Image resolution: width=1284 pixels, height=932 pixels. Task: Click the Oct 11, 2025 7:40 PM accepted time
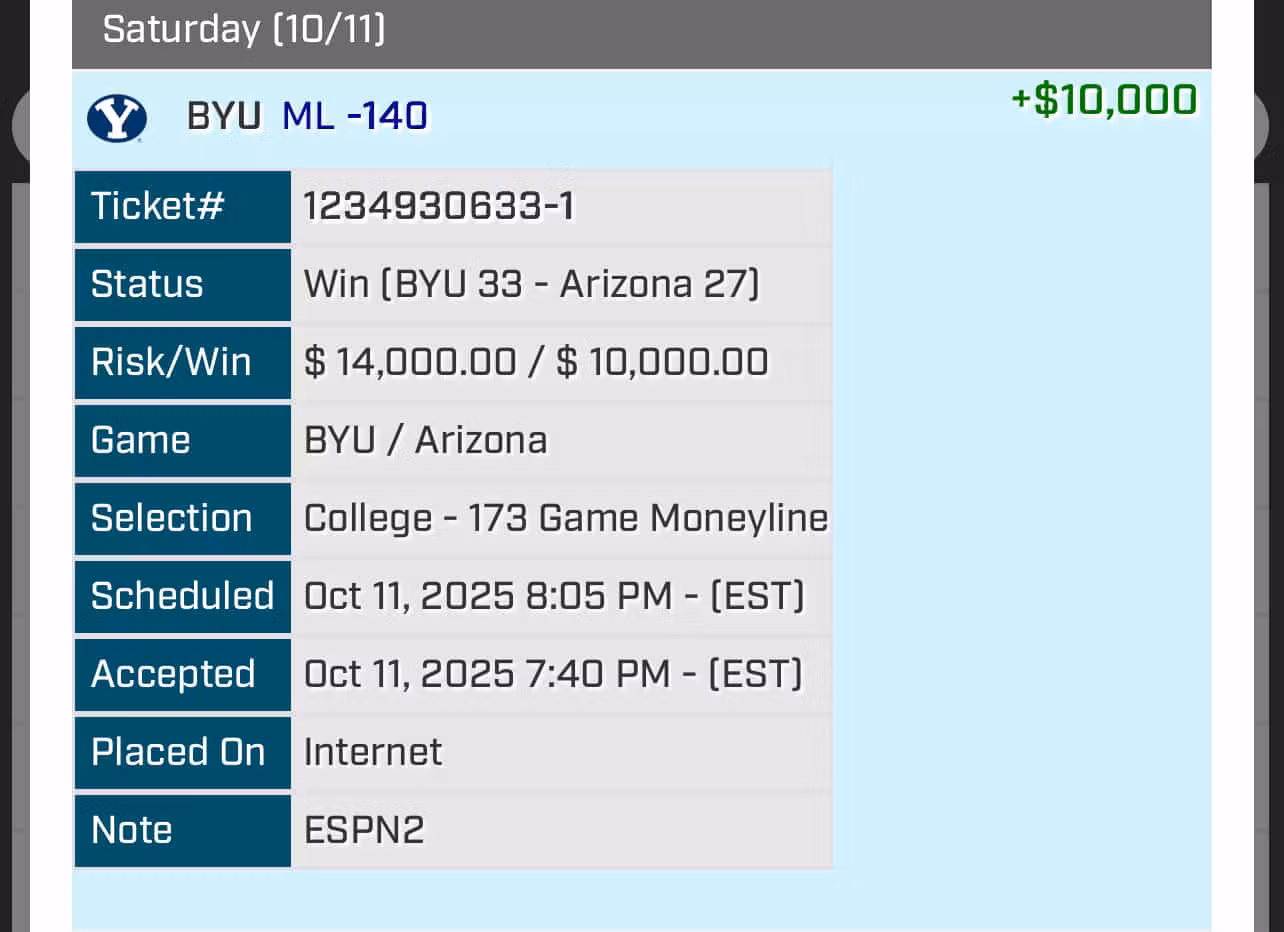tap(552, 674)
